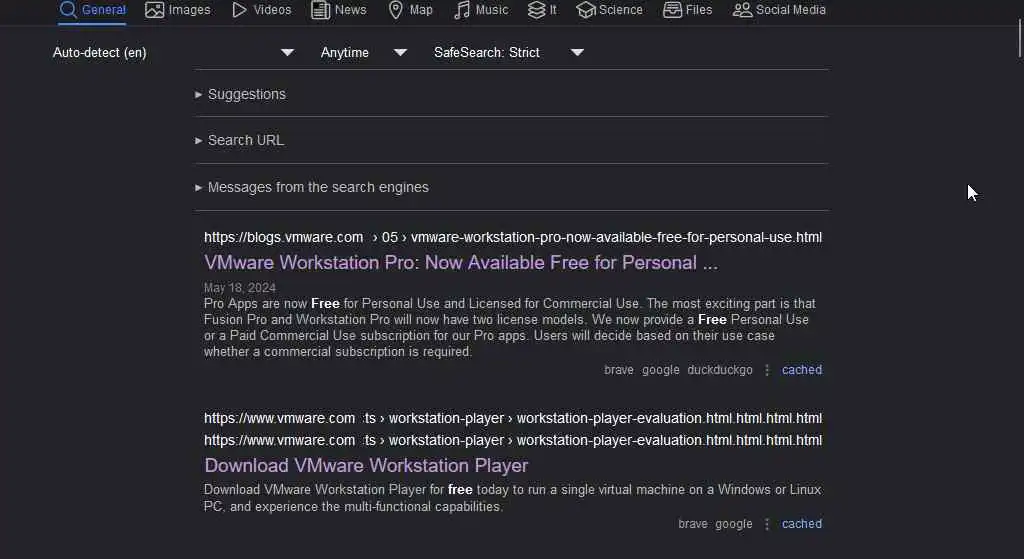Open cached link for Workstation Player result
The height and width of the screenshot is (559, 1024).
[x=802, y=524]
